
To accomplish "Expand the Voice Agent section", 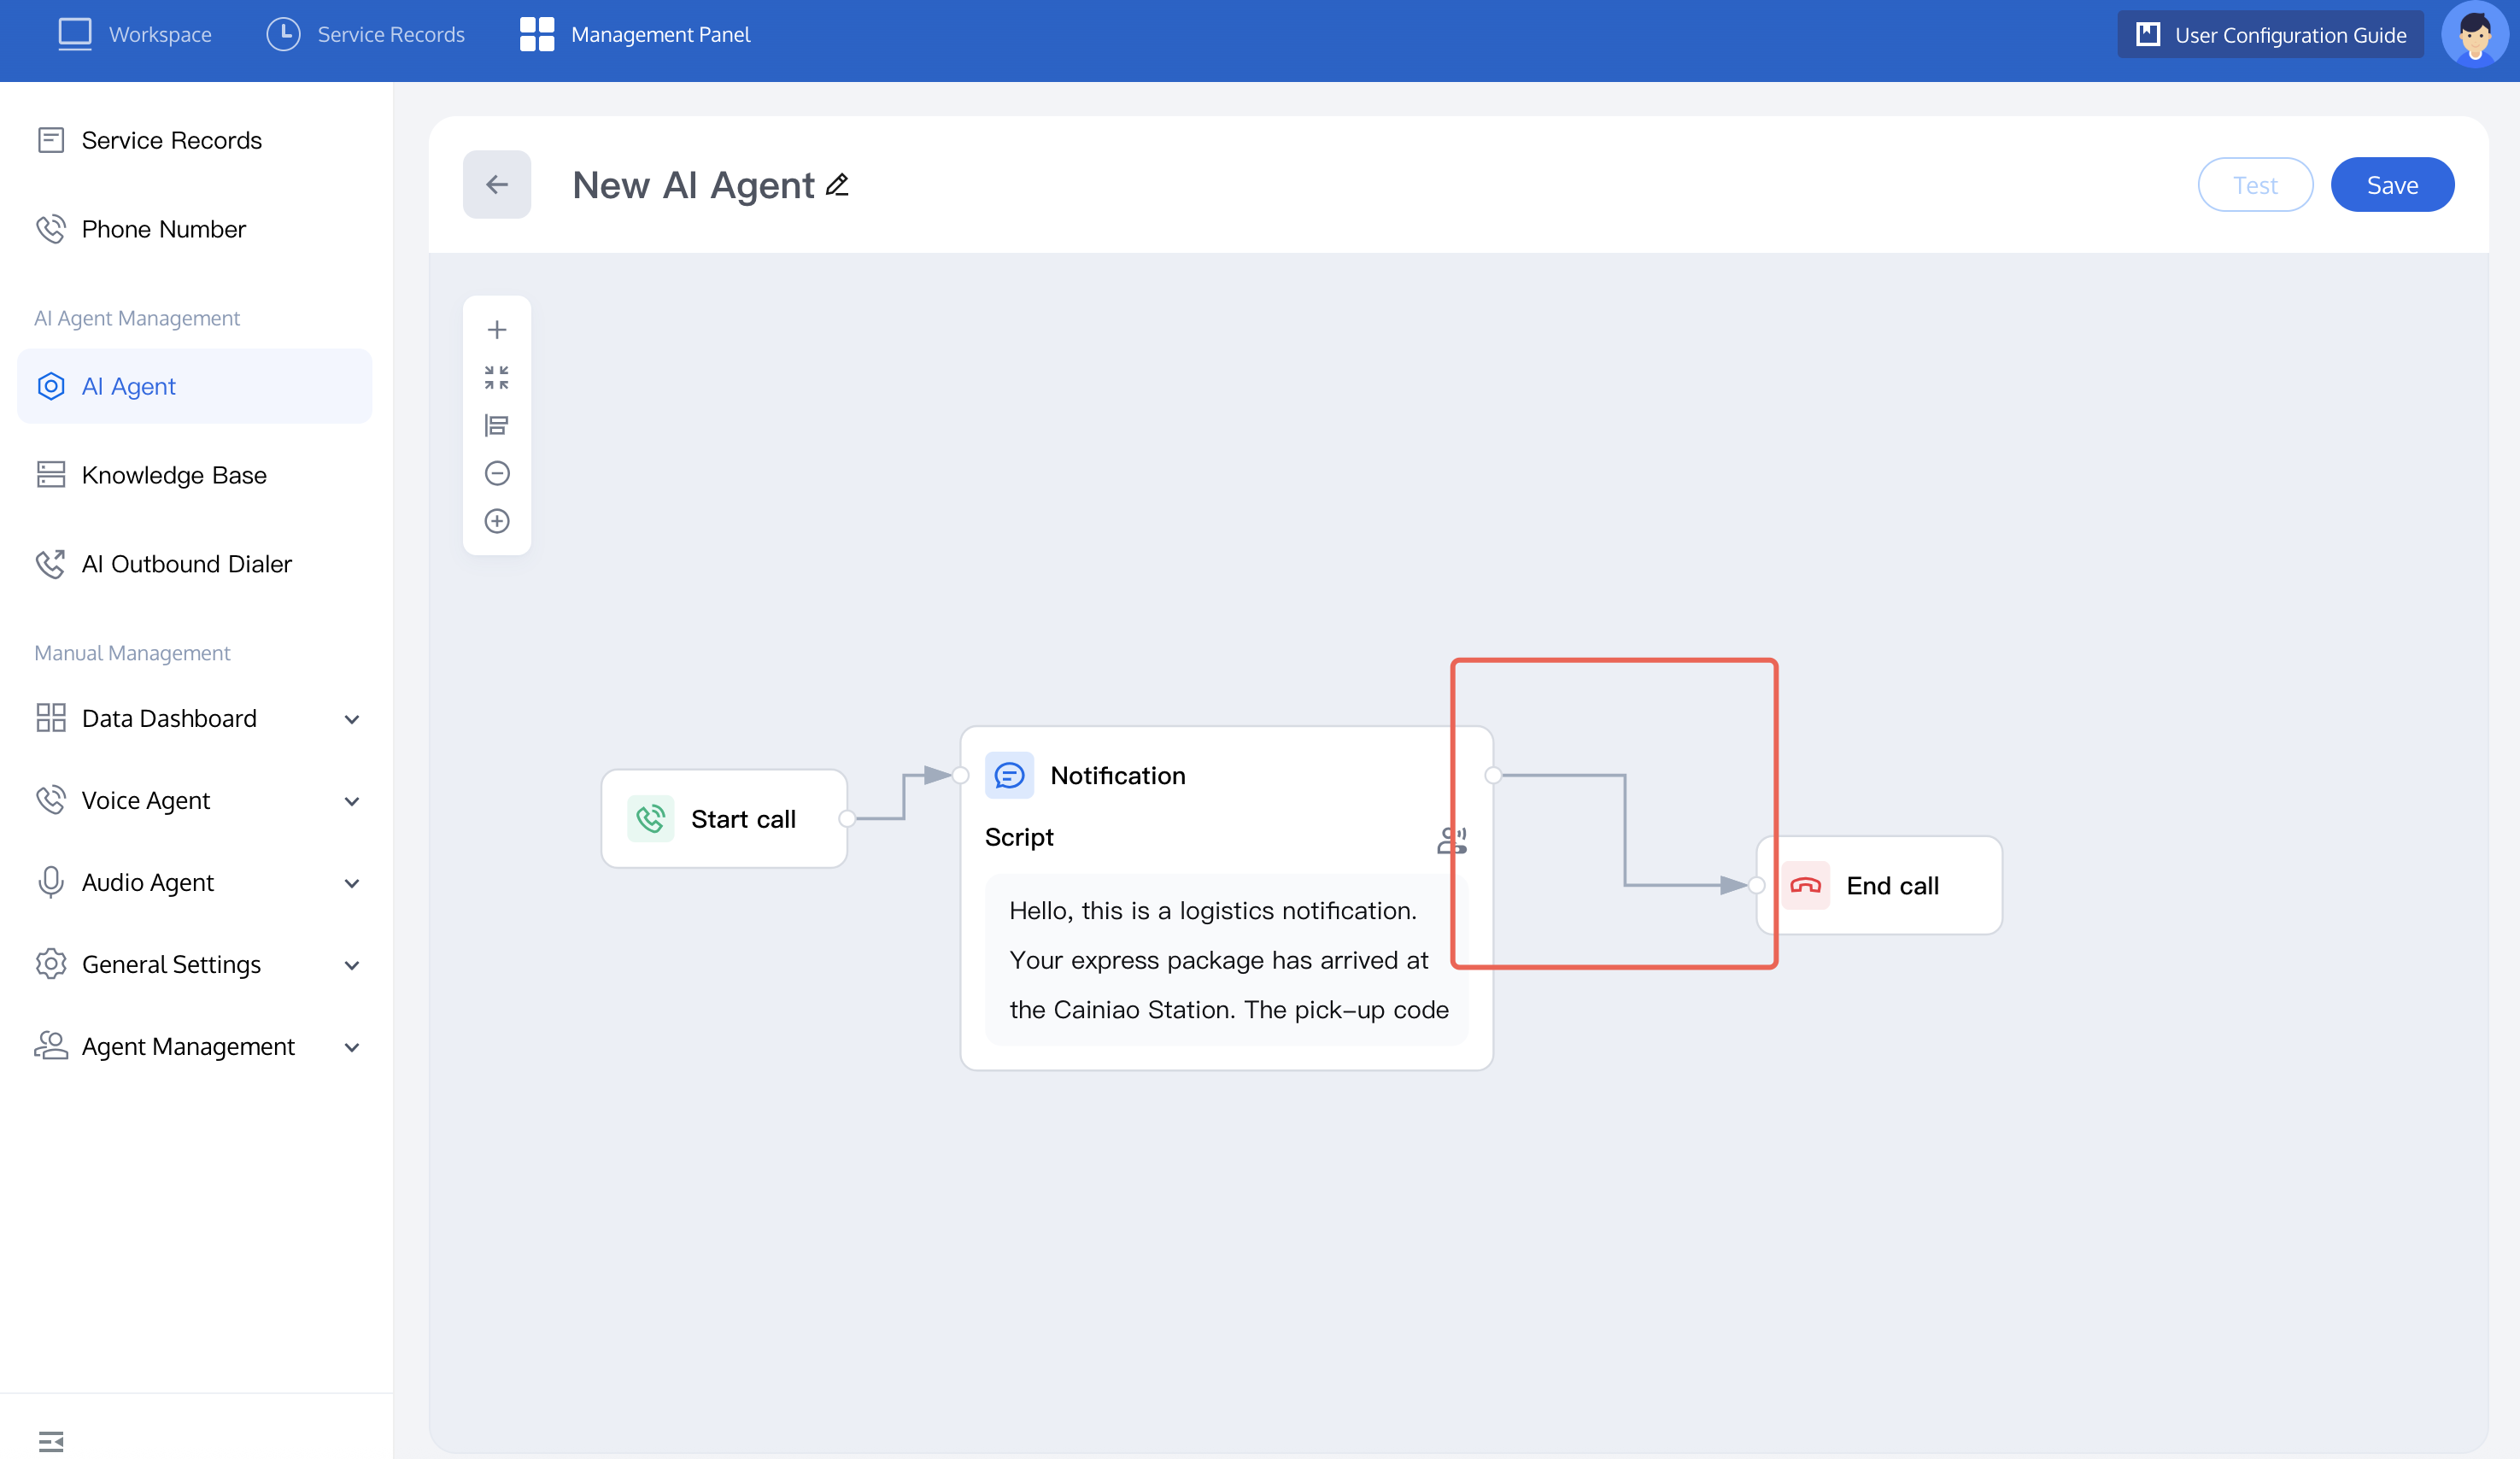I will click(351, 801).
